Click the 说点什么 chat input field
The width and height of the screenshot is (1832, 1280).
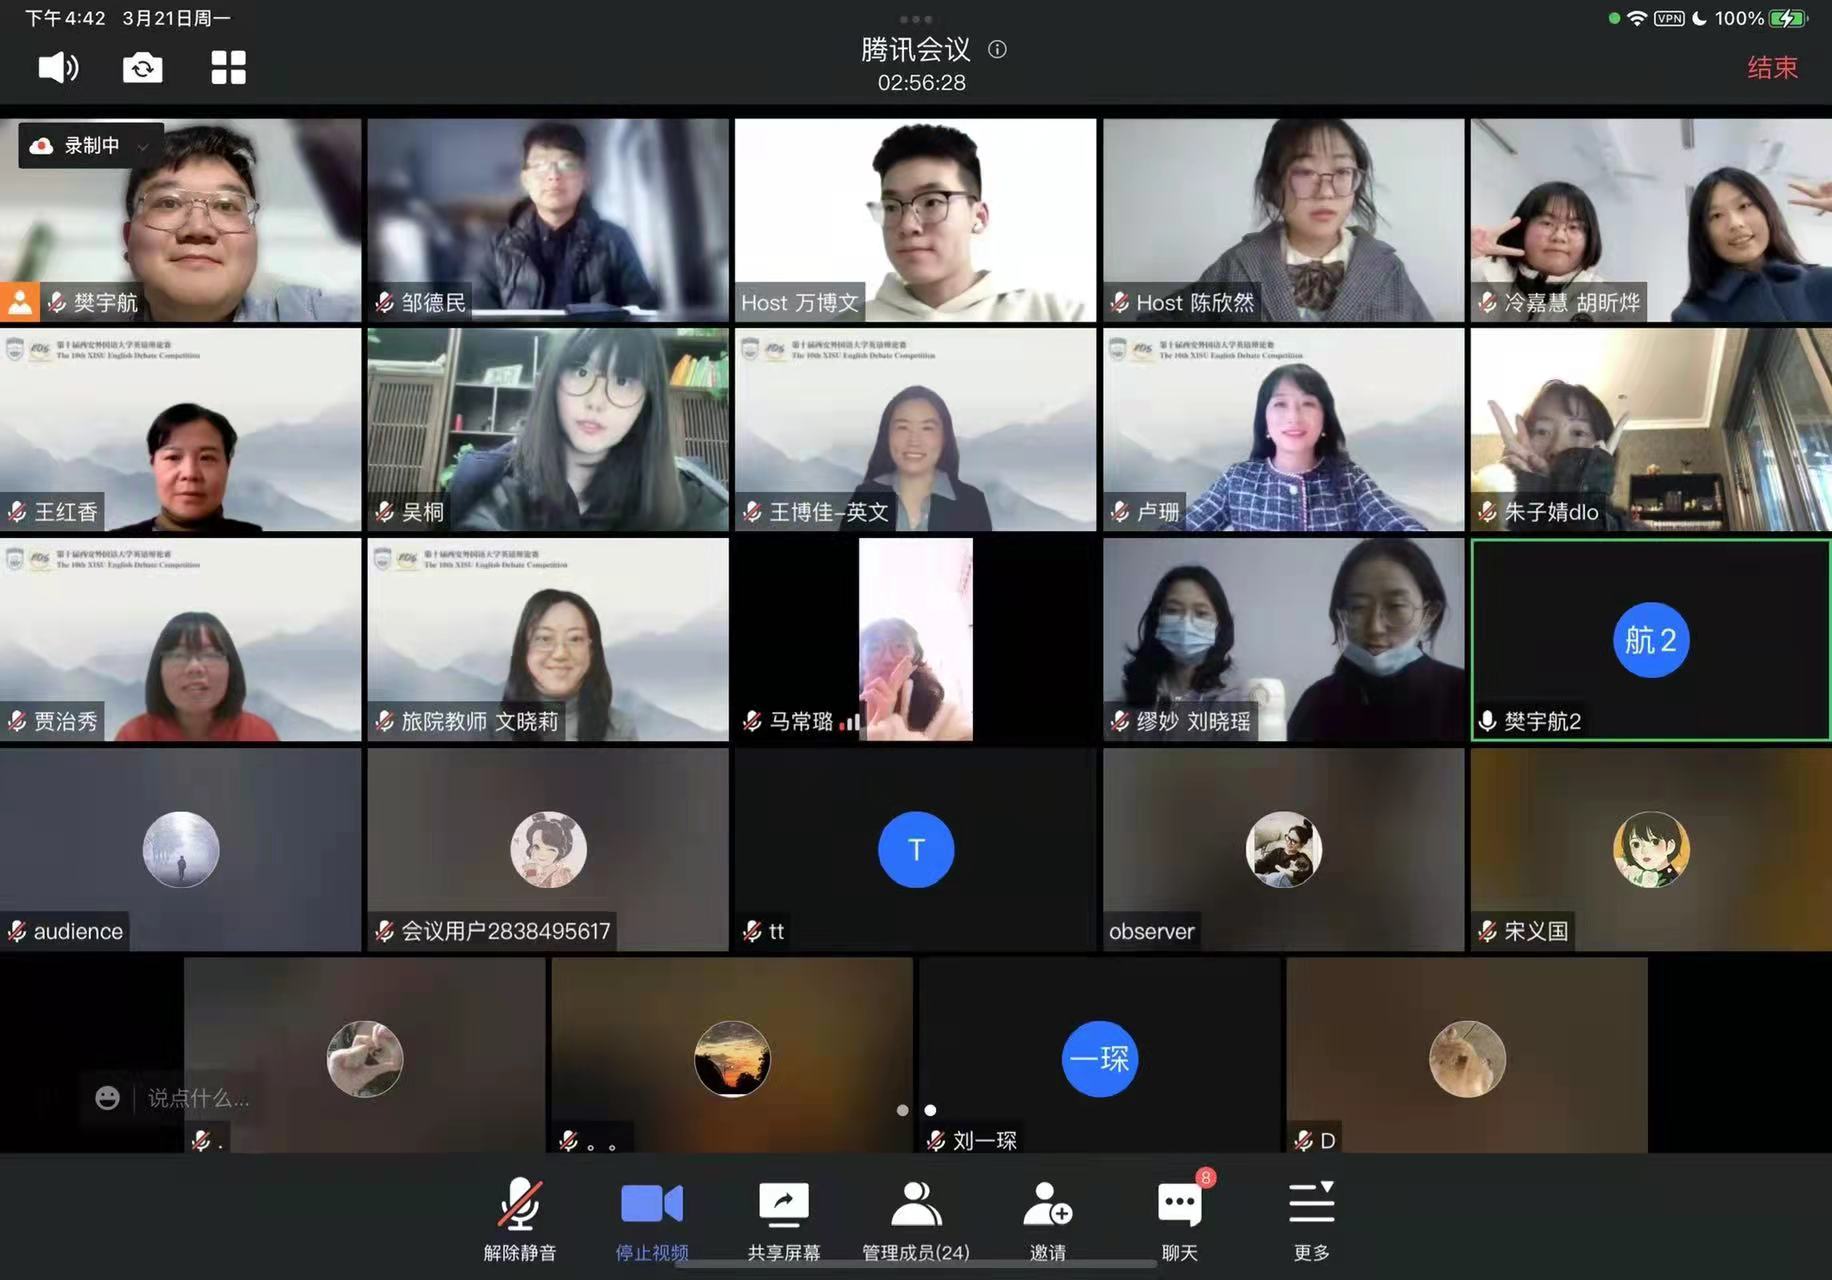[x=198, y=1098]
